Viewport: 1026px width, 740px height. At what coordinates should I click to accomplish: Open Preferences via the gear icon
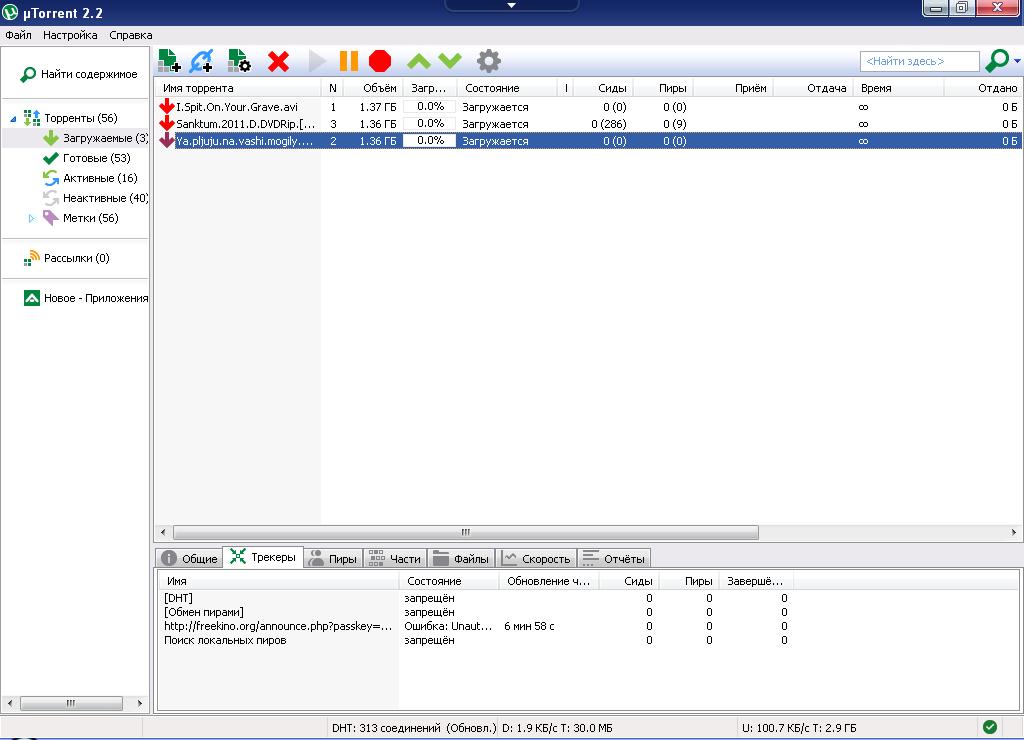[x=488, y=62]
